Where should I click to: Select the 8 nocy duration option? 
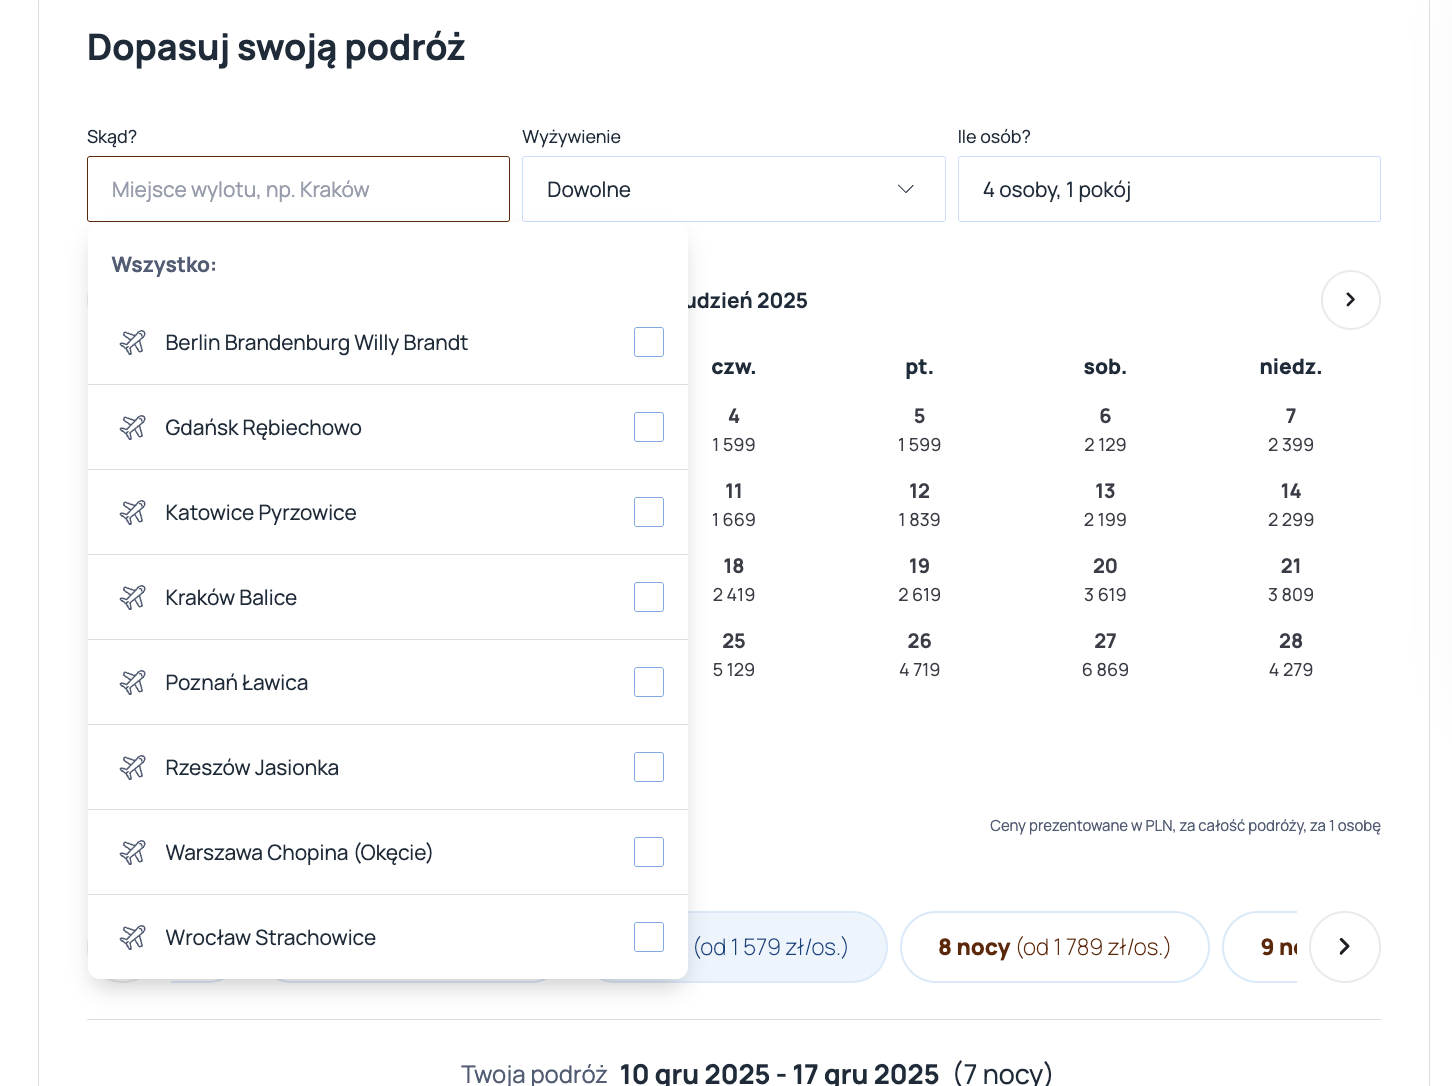click(1055, 947)
